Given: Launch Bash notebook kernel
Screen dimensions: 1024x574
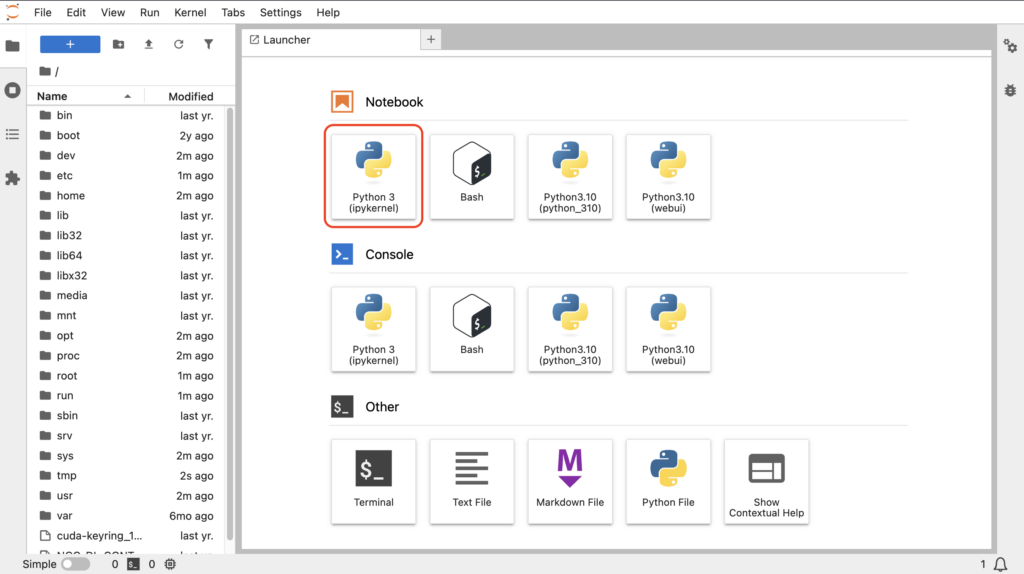Looking at the screenshot, I should pos(472,176).
